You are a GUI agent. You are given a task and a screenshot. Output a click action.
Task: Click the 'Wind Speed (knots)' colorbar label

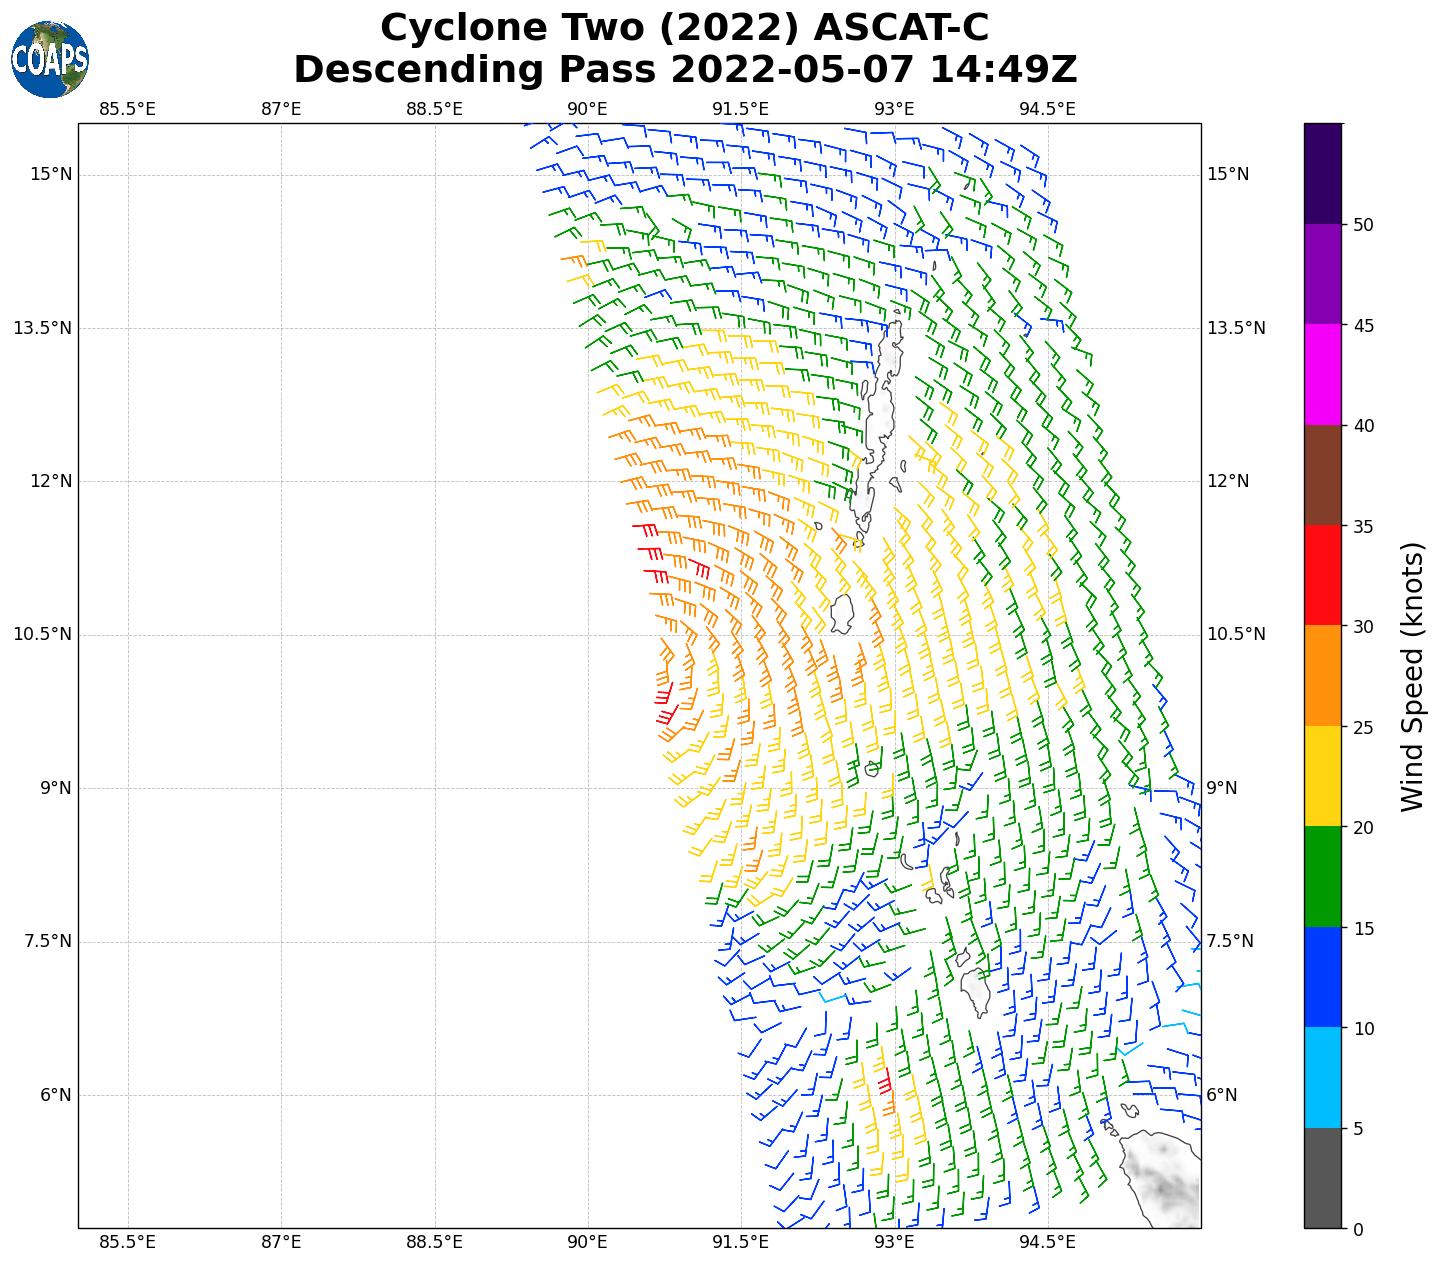point(1411,677)
